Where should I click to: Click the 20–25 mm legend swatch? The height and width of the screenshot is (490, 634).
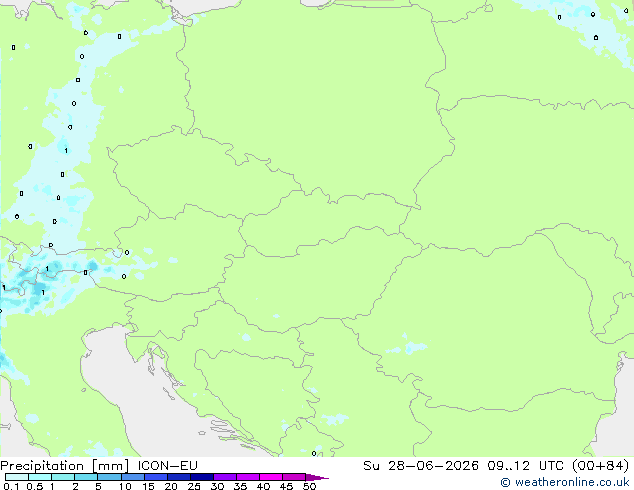click(178, 477)
